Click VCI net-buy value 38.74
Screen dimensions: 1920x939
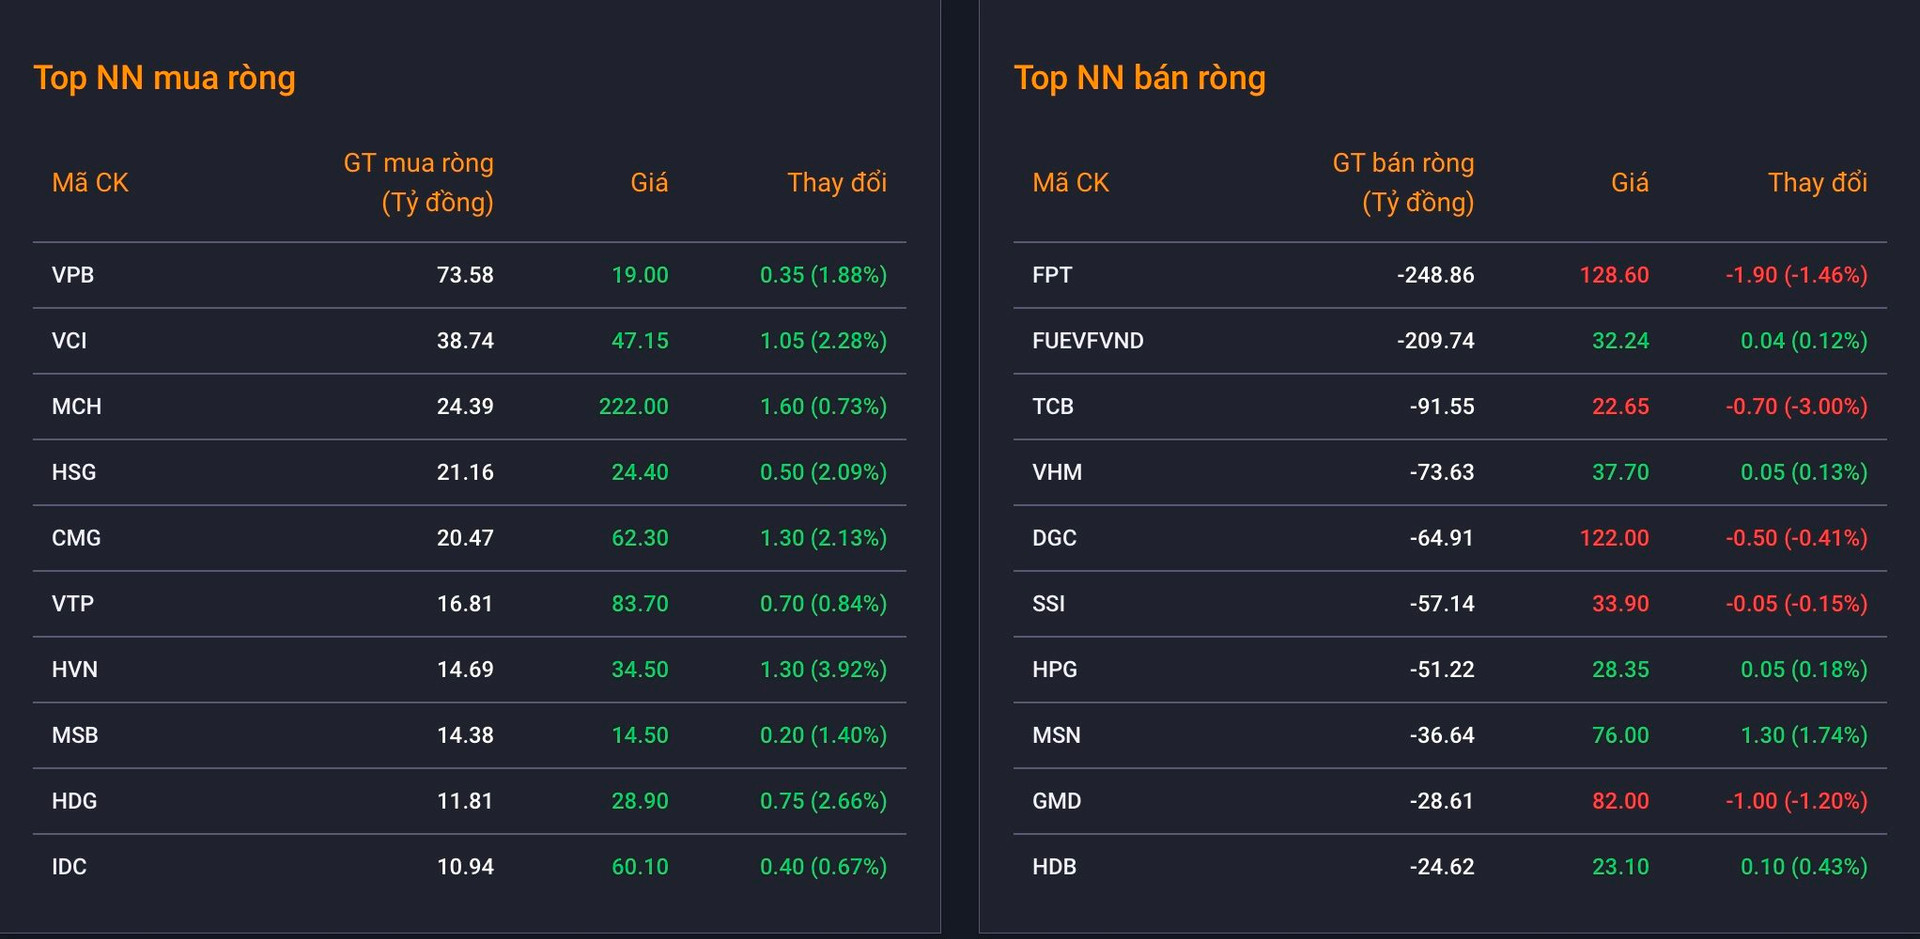tap(465, 341)
